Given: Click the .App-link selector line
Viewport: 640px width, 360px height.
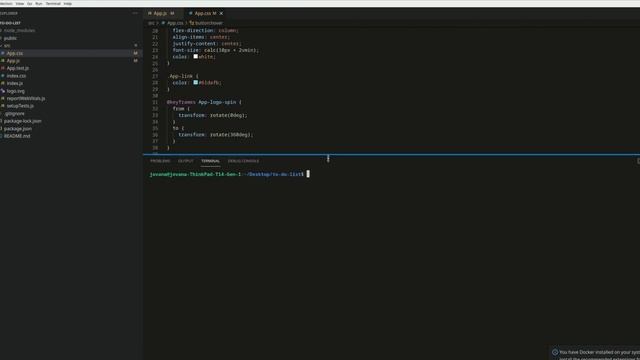Looking at the screenshot, I should 184,76.
